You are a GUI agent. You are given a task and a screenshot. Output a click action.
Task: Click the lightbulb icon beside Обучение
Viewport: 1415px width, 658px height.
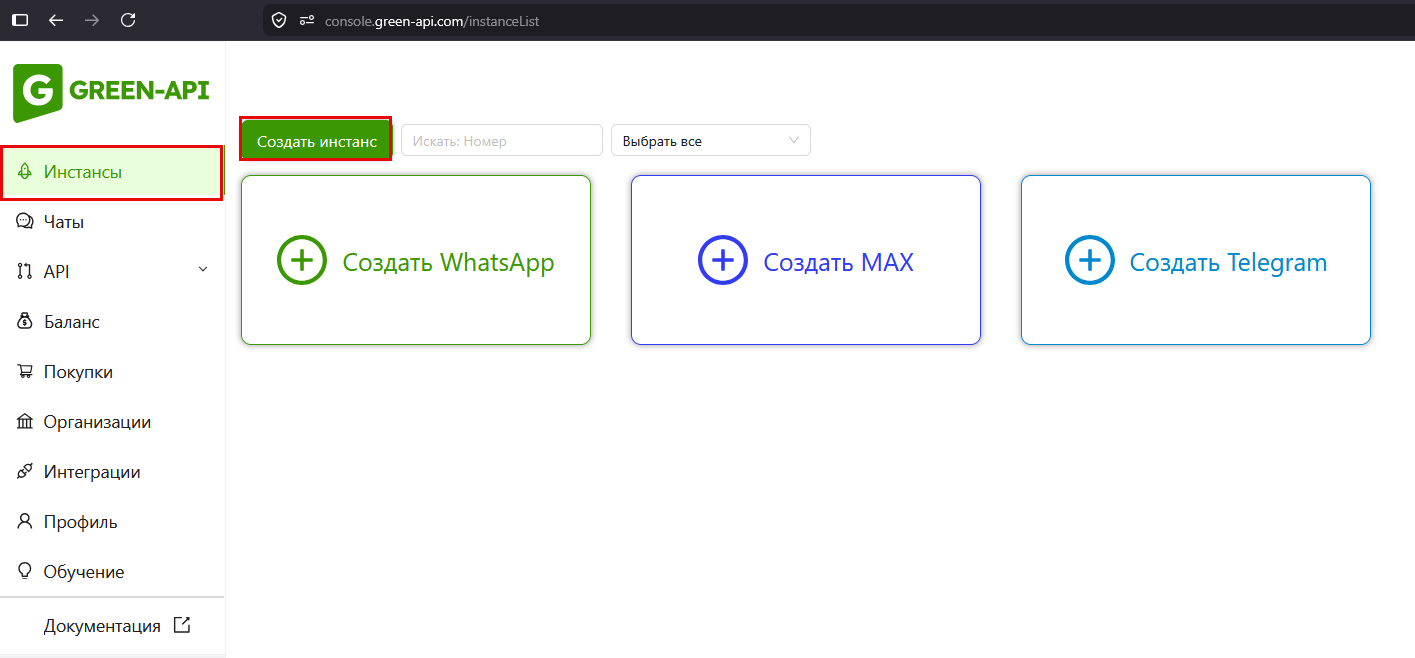pos(25,572)
